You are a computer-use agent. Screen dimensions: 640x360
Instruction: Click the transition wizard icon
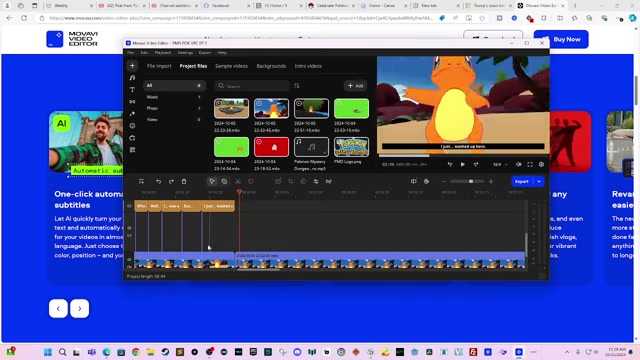click(329, 182)
